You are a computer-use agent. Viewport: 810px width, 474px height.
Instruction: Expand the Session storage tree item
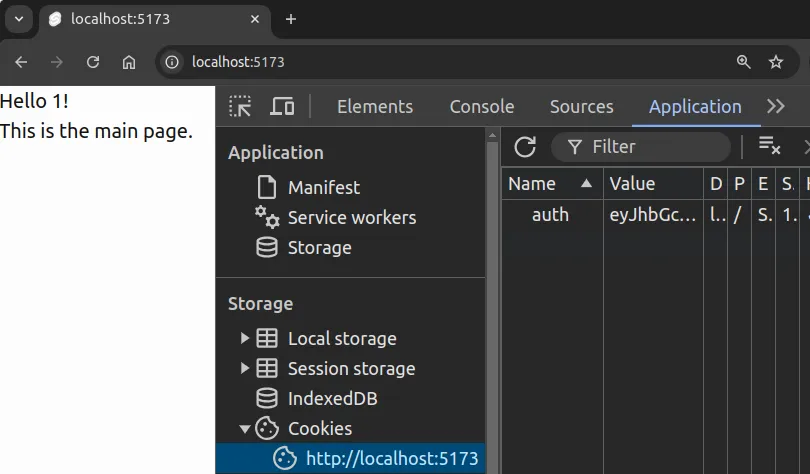(x=245, y=369)
